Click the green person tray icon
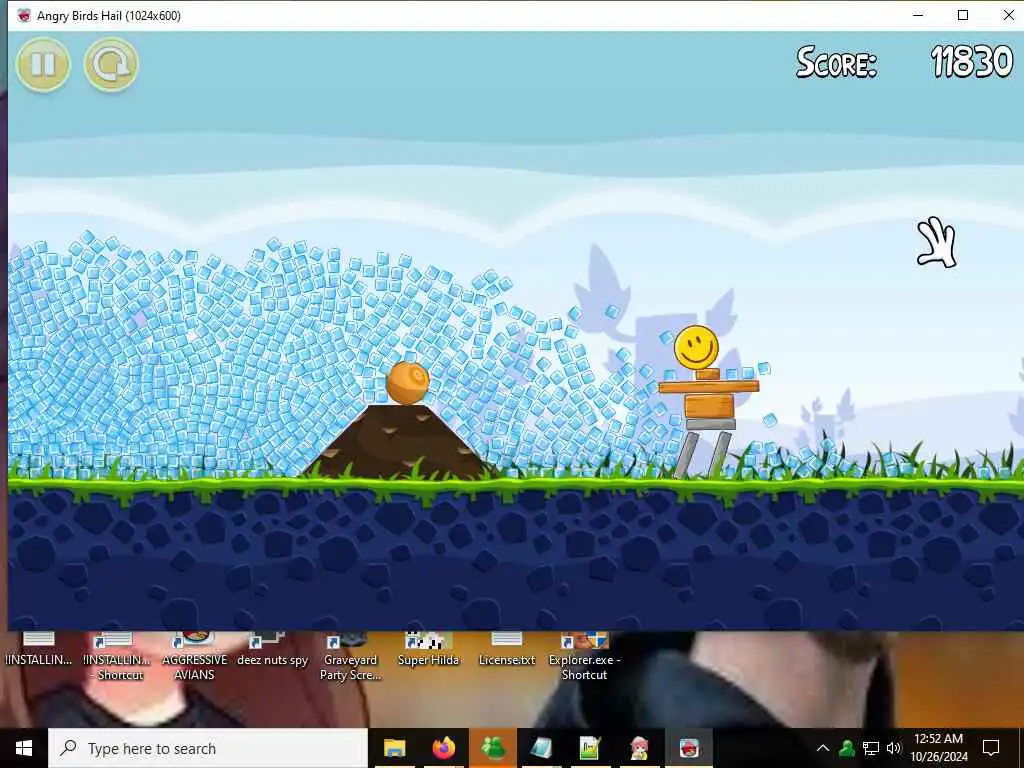The width and height of the screenshot is (1024, 768). pyautogui.click(x=847, y=748)
